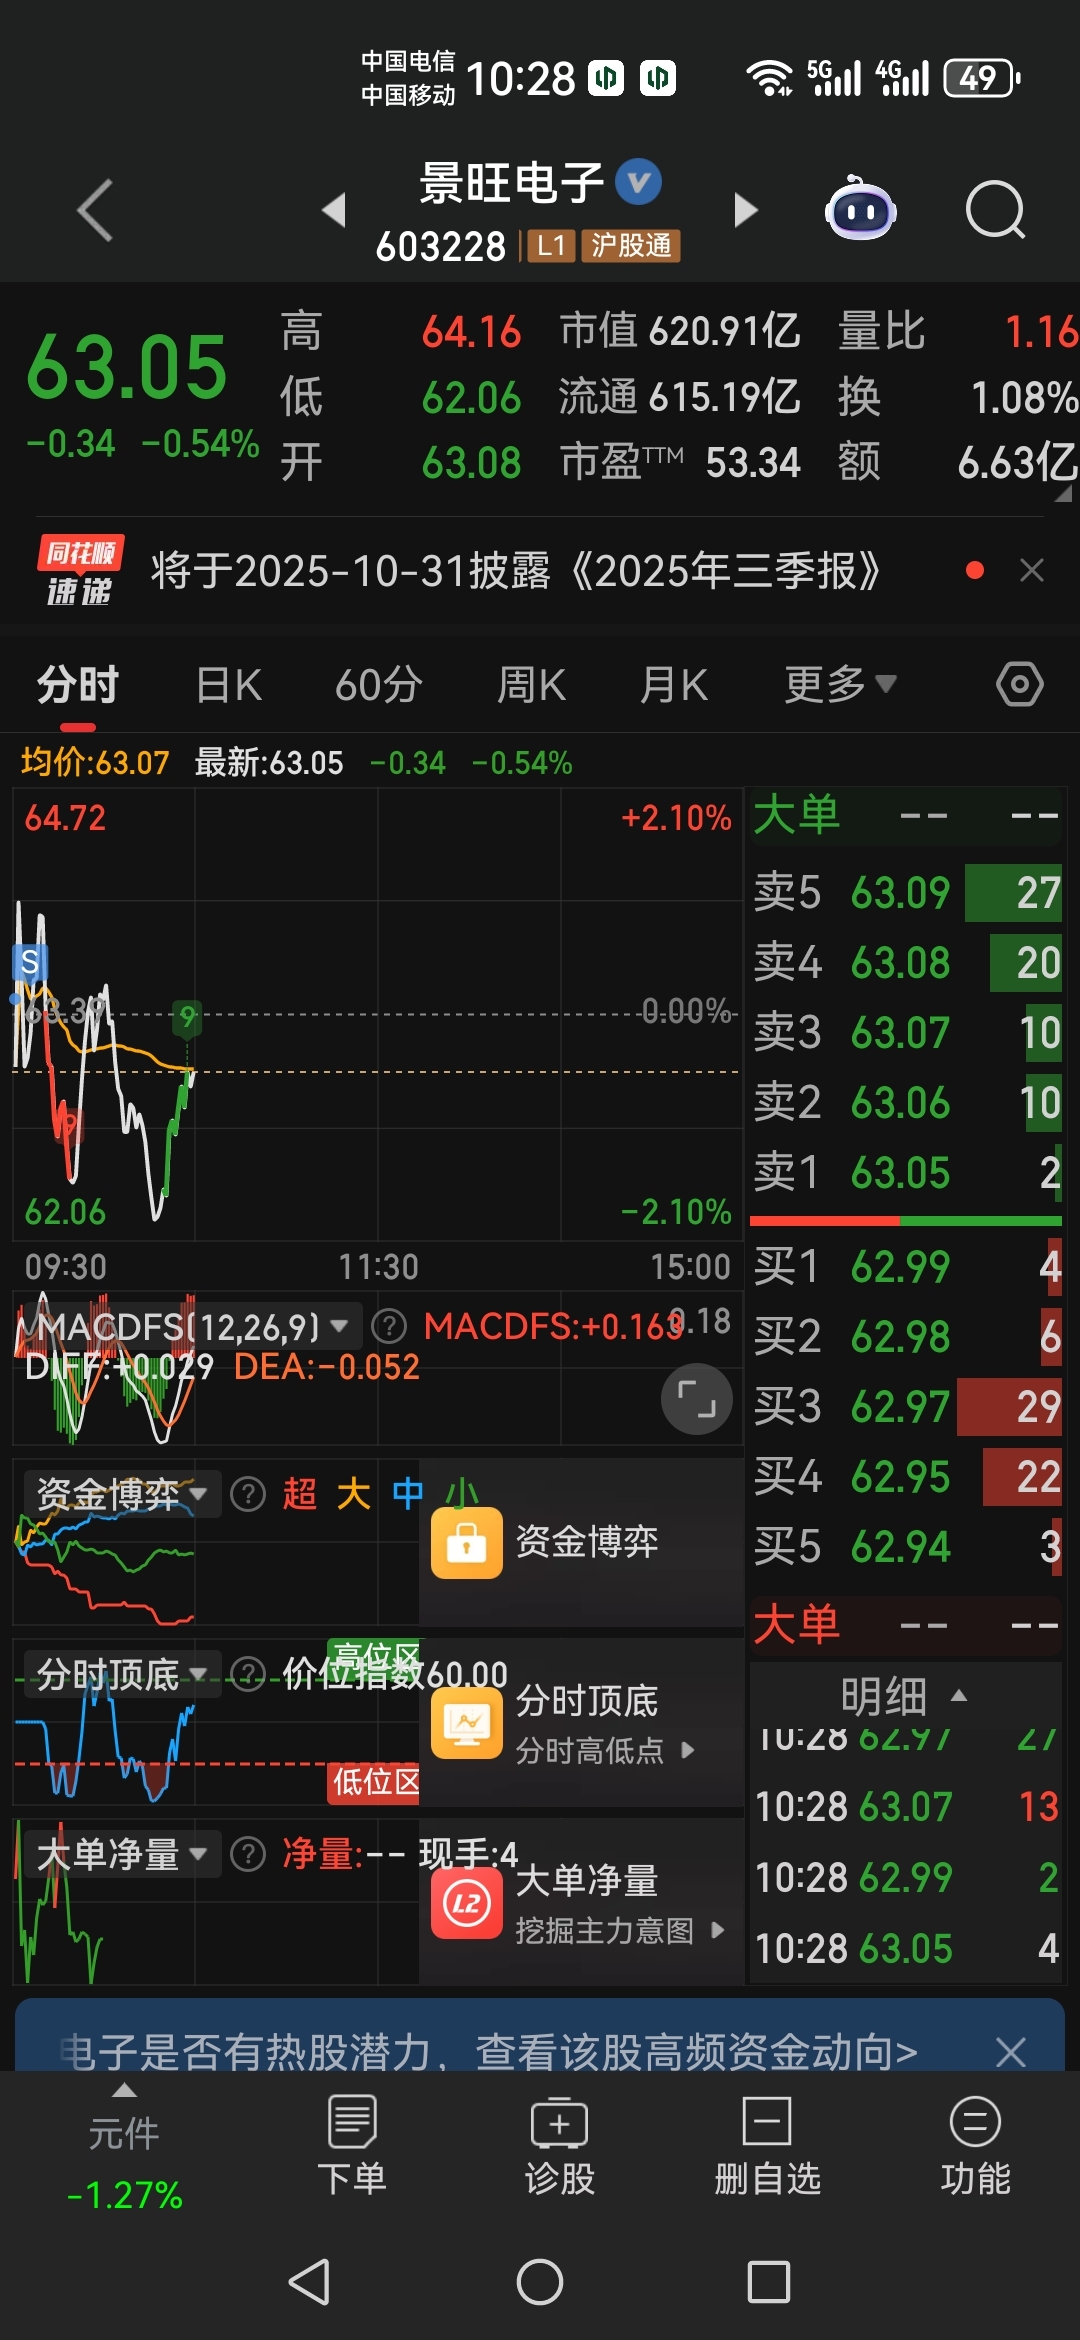
Task: Toggle 小 small order line
Action: pyautogui.click(x=462, y=1494)
